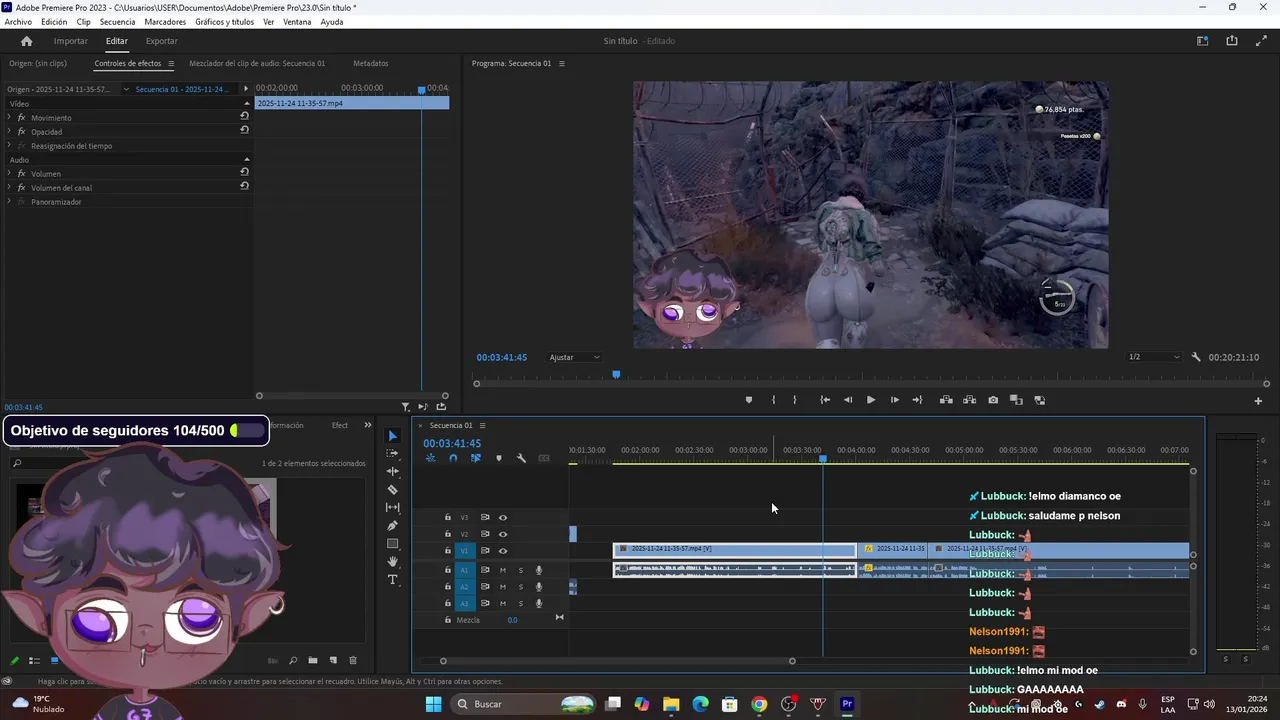Switch to the Metadatos tab
Image resolution: width=1280 pixels, height=720 pixels.
(x=370, y=63)
